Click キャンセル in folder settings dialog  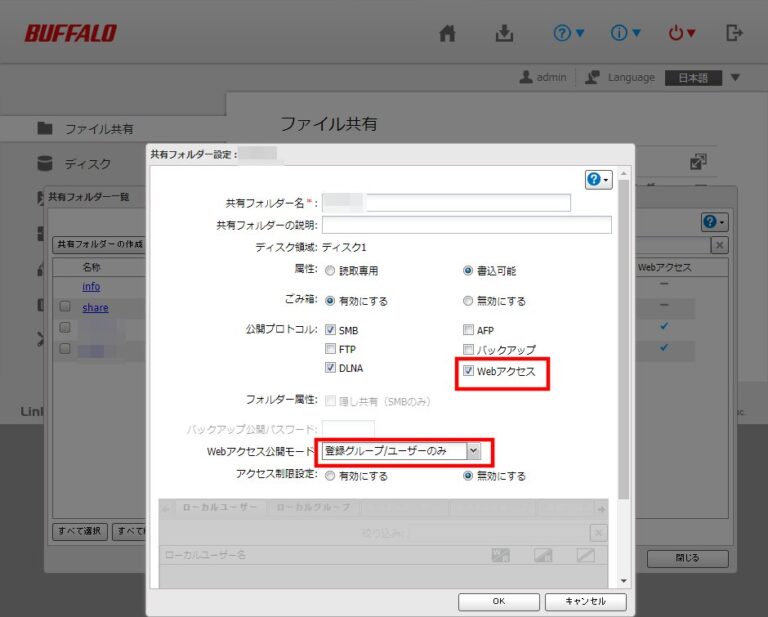point(585,601)
